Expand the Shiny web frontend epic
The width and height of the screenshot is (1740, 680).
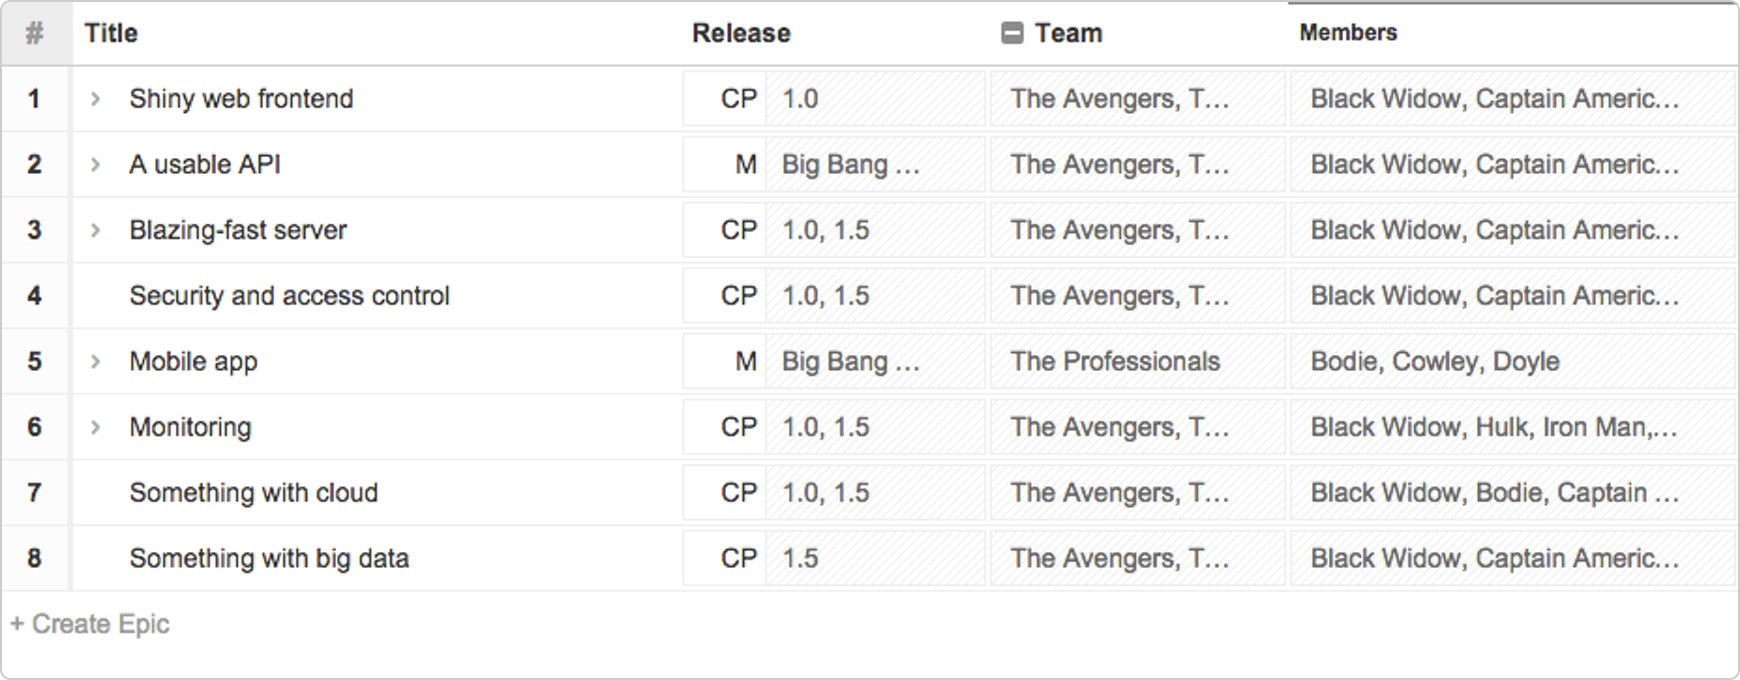point(95,99)
